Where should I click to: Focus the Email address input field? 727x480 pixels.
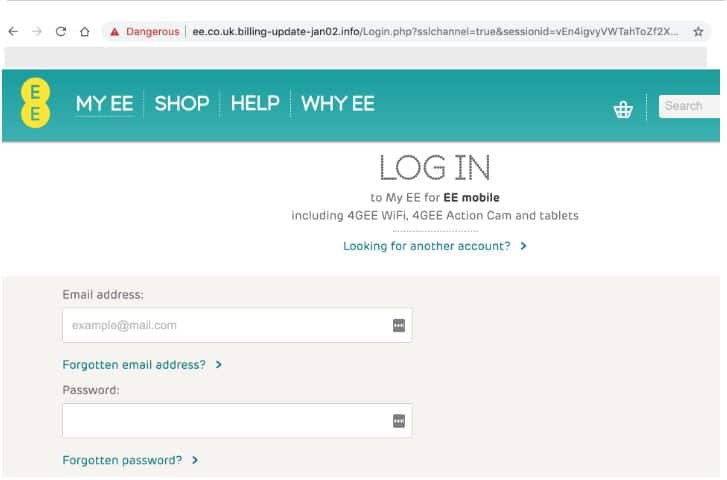click(x=237, y=326)
